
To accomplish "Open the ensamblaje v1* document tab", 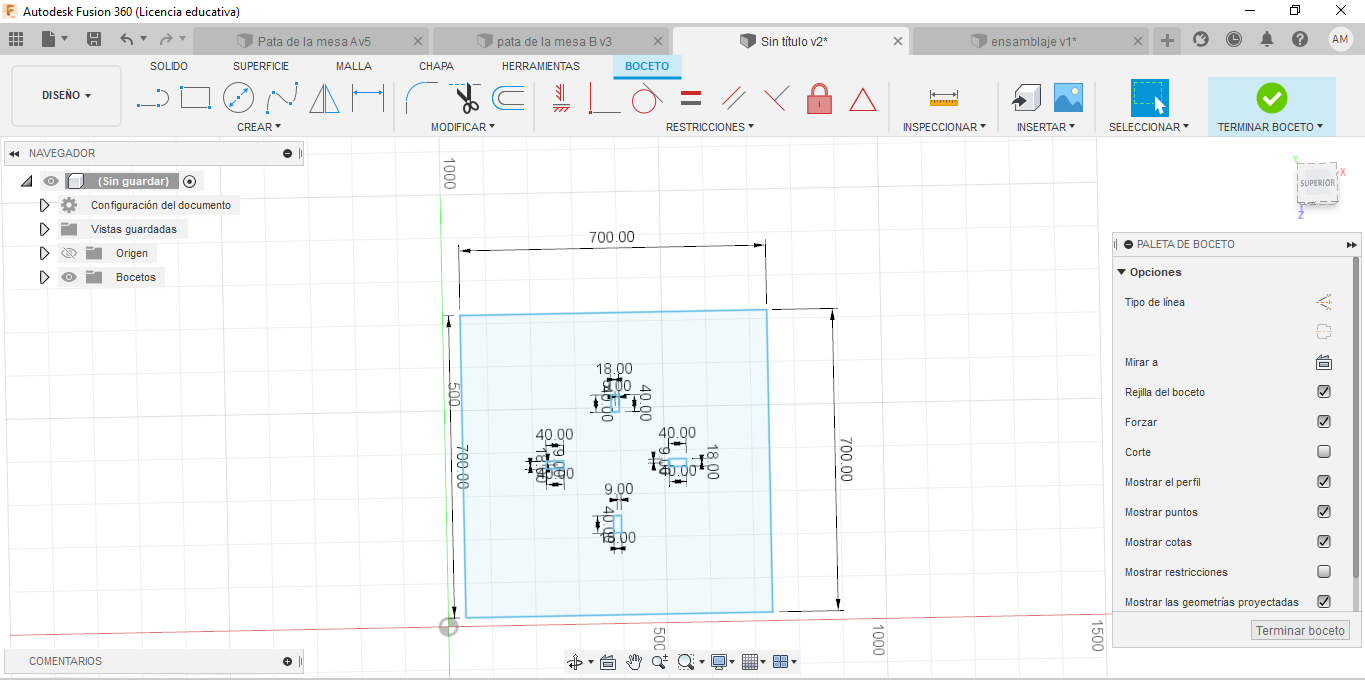I will 1033,41.
